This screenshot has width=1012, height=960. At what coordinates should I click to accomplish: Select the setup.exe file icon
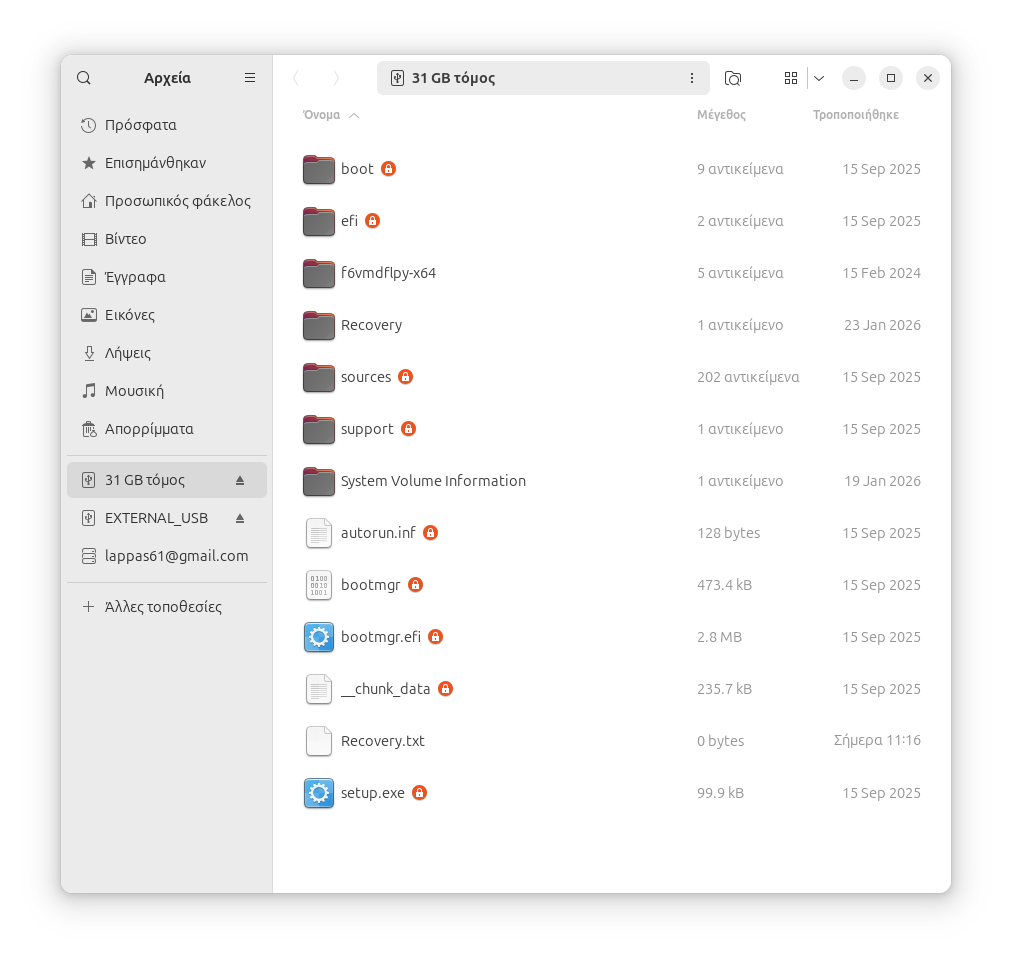319,793
